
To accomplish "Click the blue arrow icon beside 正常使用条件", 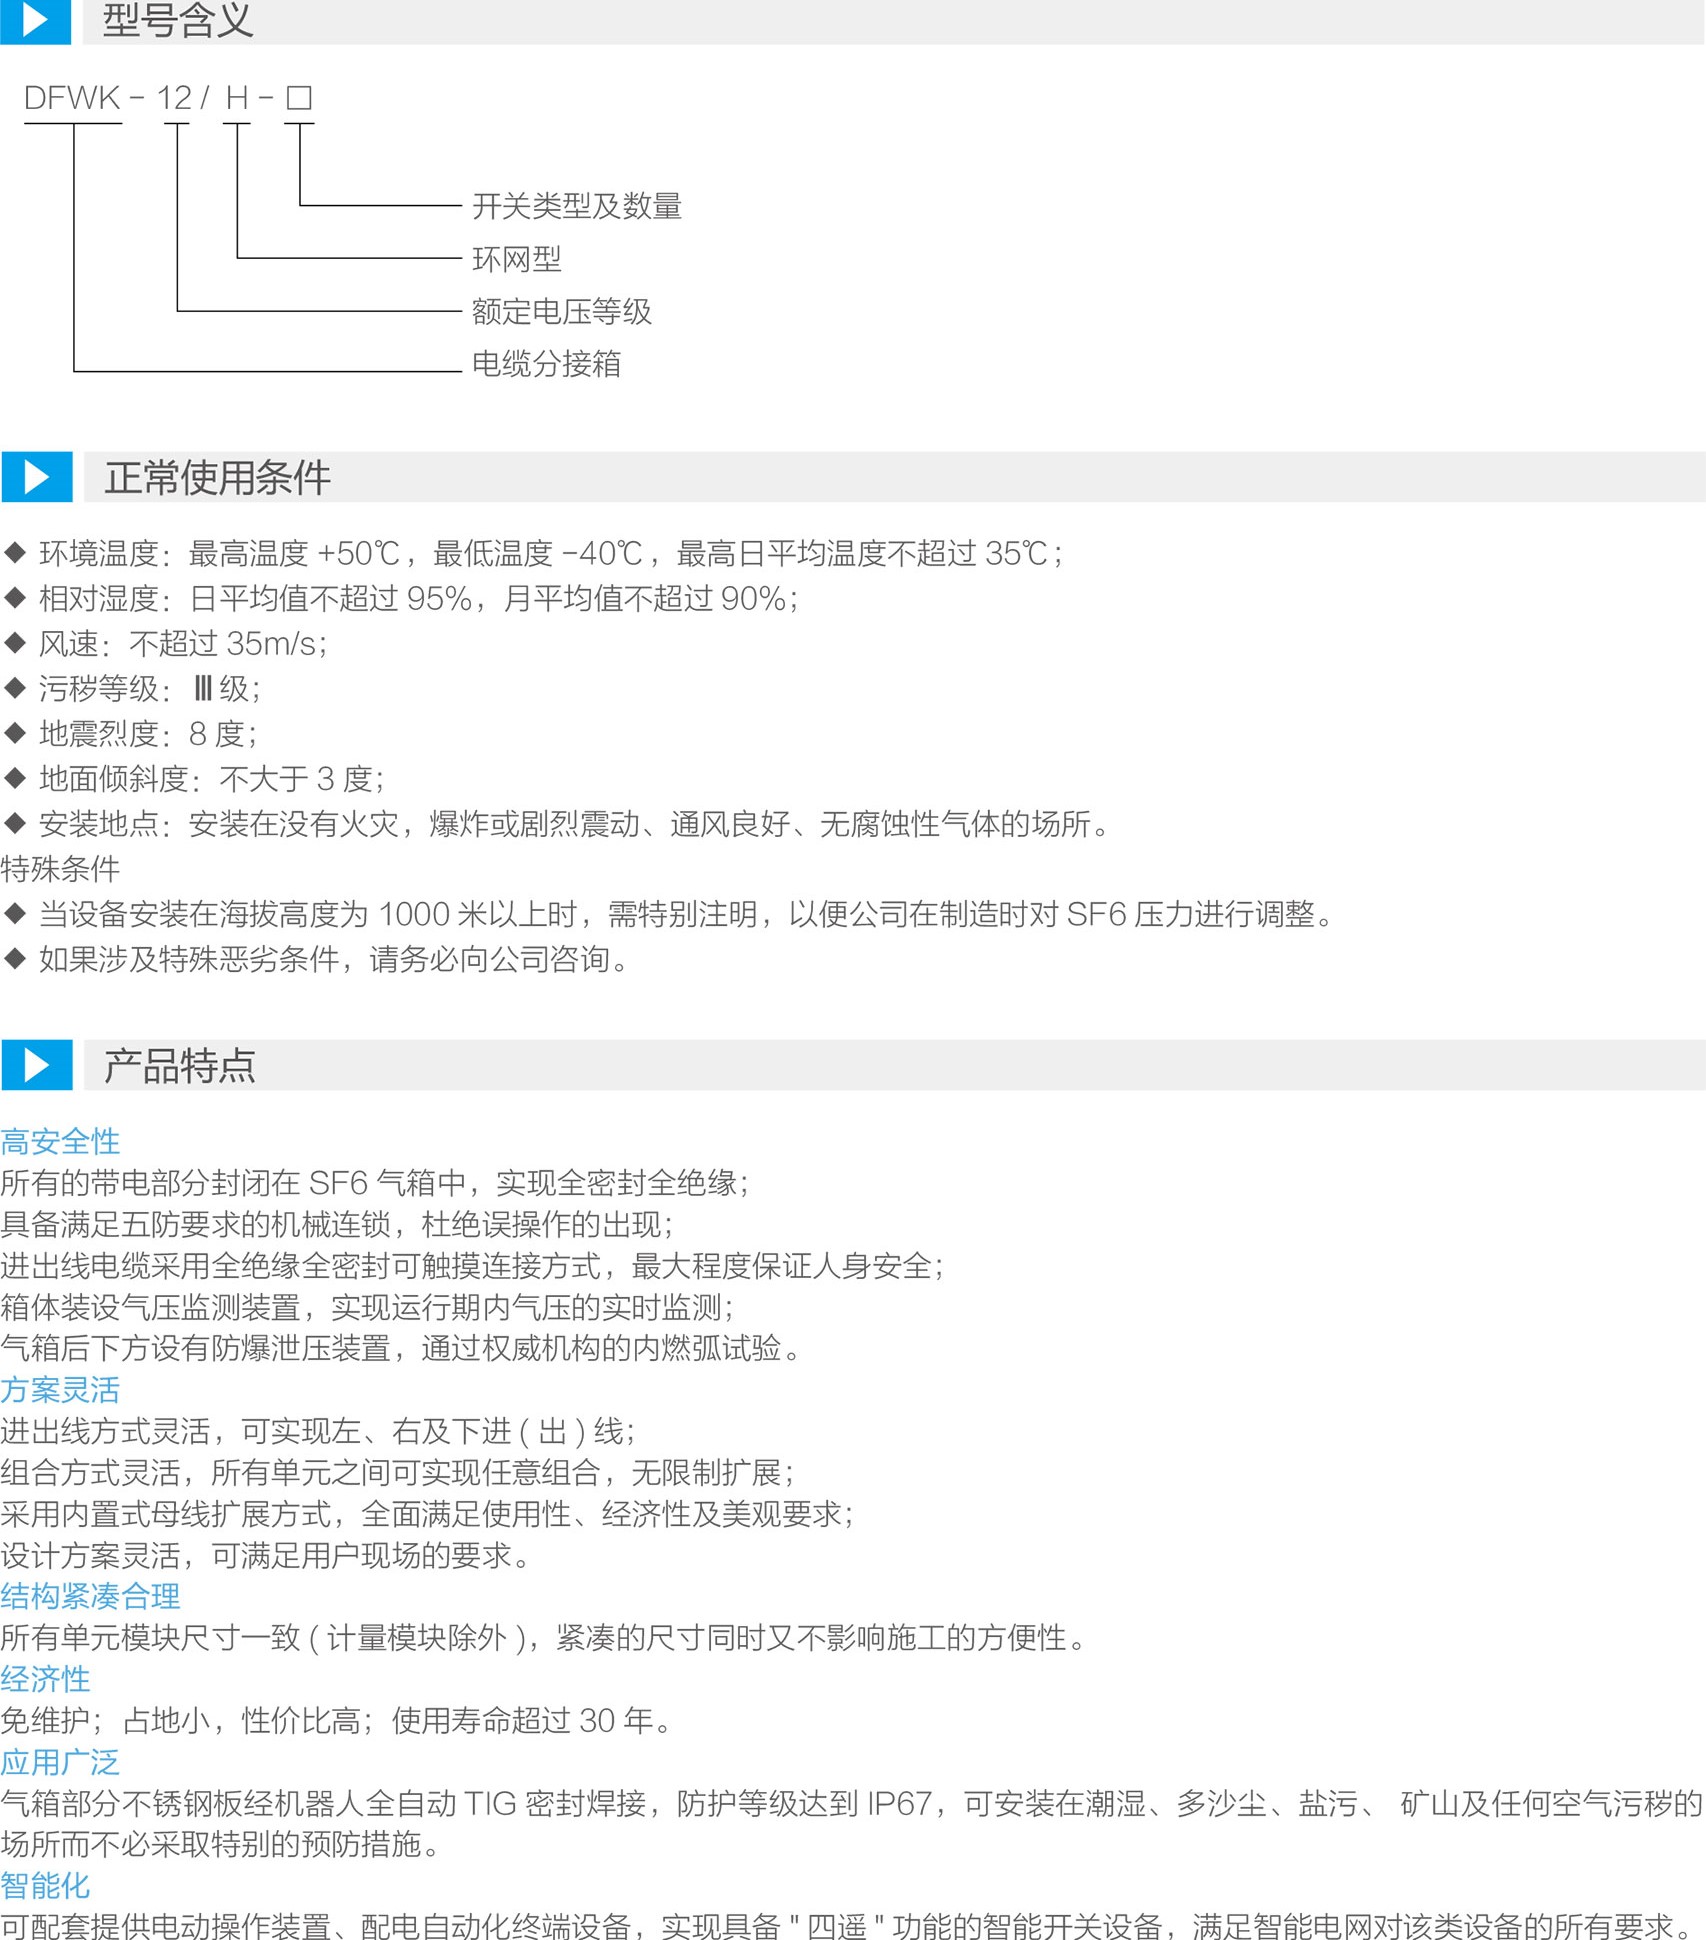I will coord(36,477).
